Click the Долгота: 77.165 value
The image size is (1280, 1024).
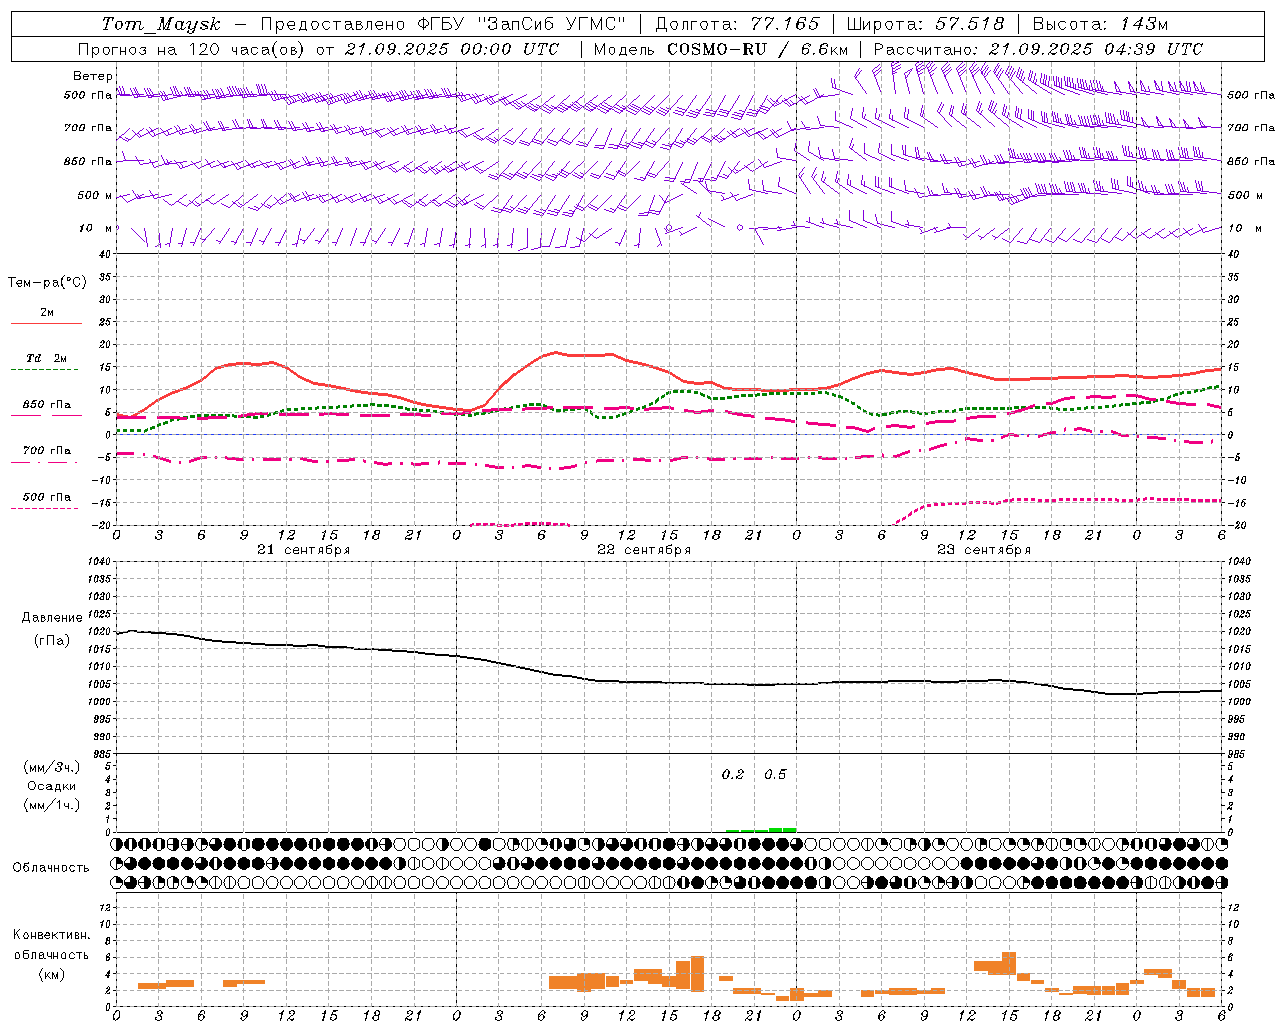(737, 24)
